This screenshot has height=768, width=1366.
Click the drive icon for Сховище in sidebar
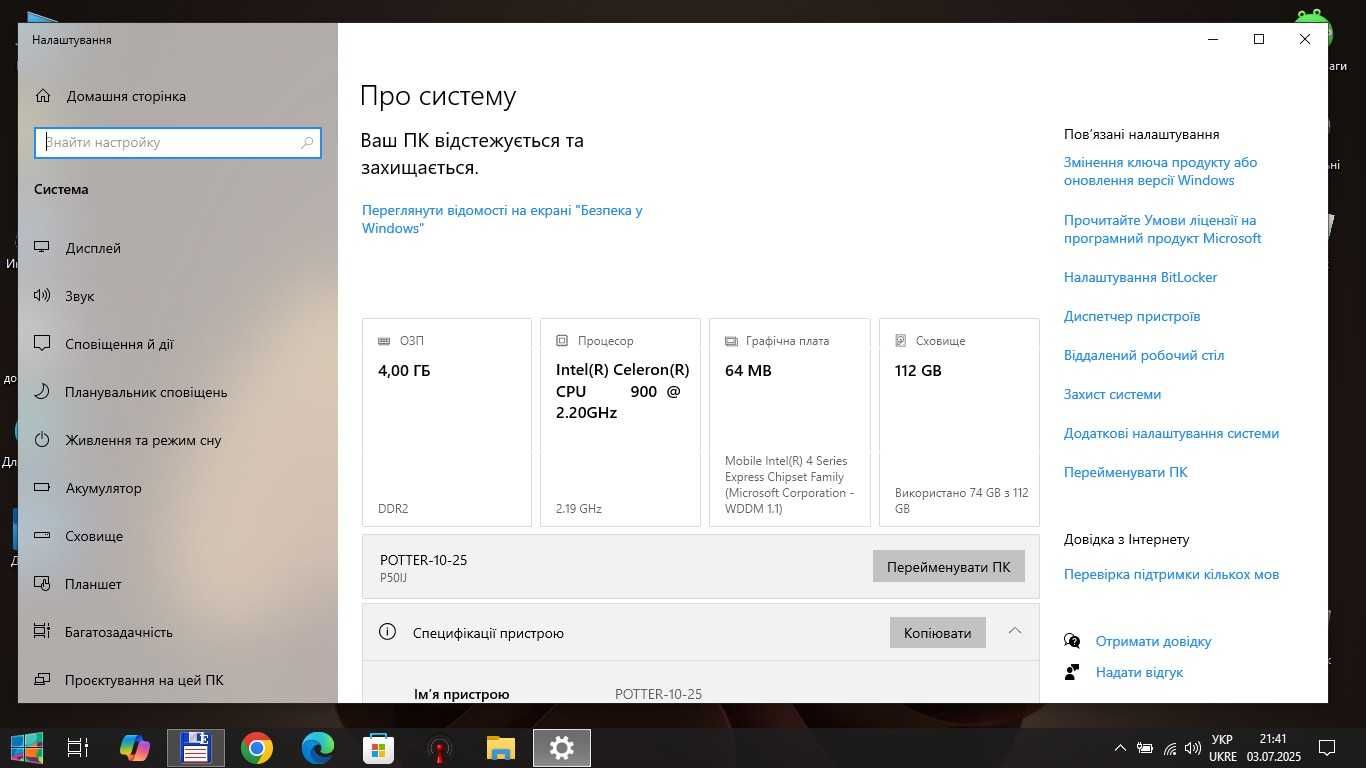pos(42,536)
